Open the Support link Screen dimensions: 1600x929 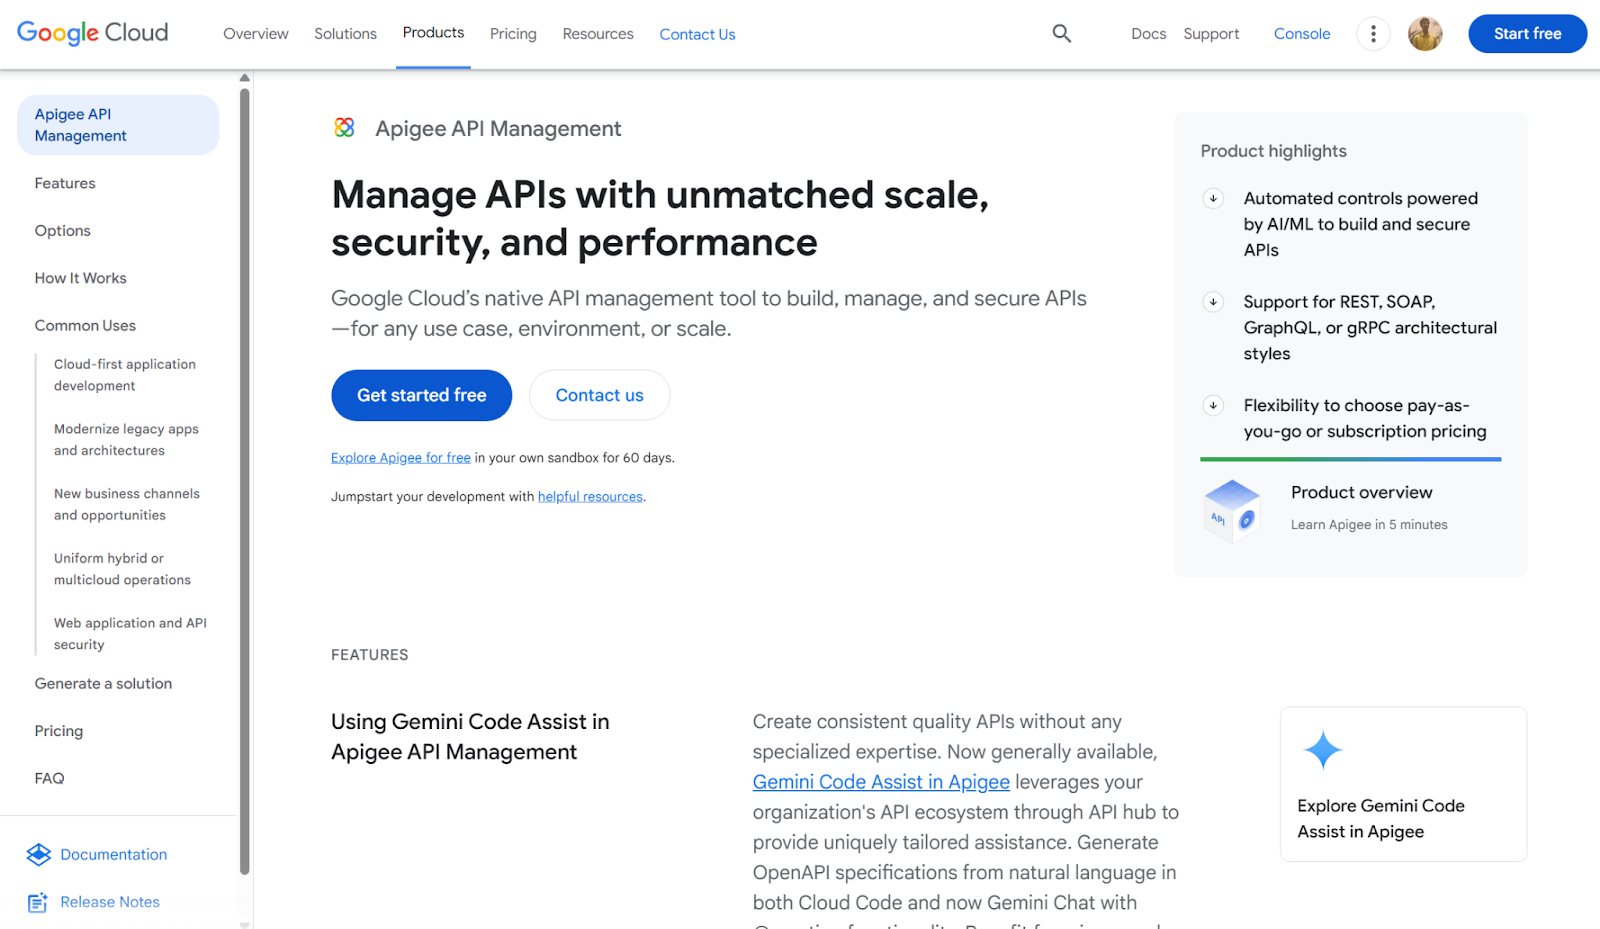coord(1211,34)
